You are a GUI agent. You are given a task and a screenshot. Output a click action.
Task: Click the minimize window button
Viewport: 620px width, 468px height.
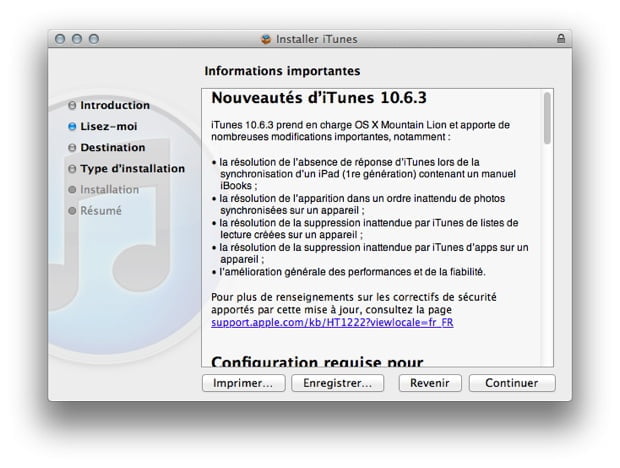tap(77, 39)
